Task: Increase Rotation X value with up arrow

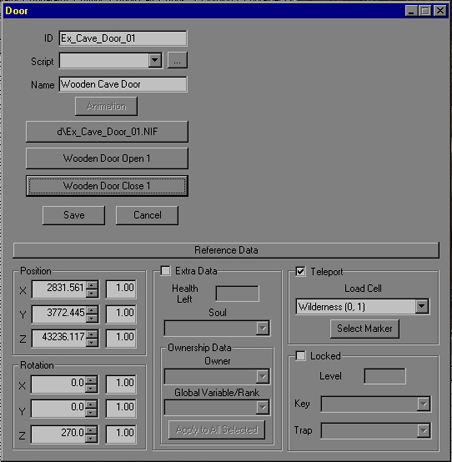Action: point(91,380)
